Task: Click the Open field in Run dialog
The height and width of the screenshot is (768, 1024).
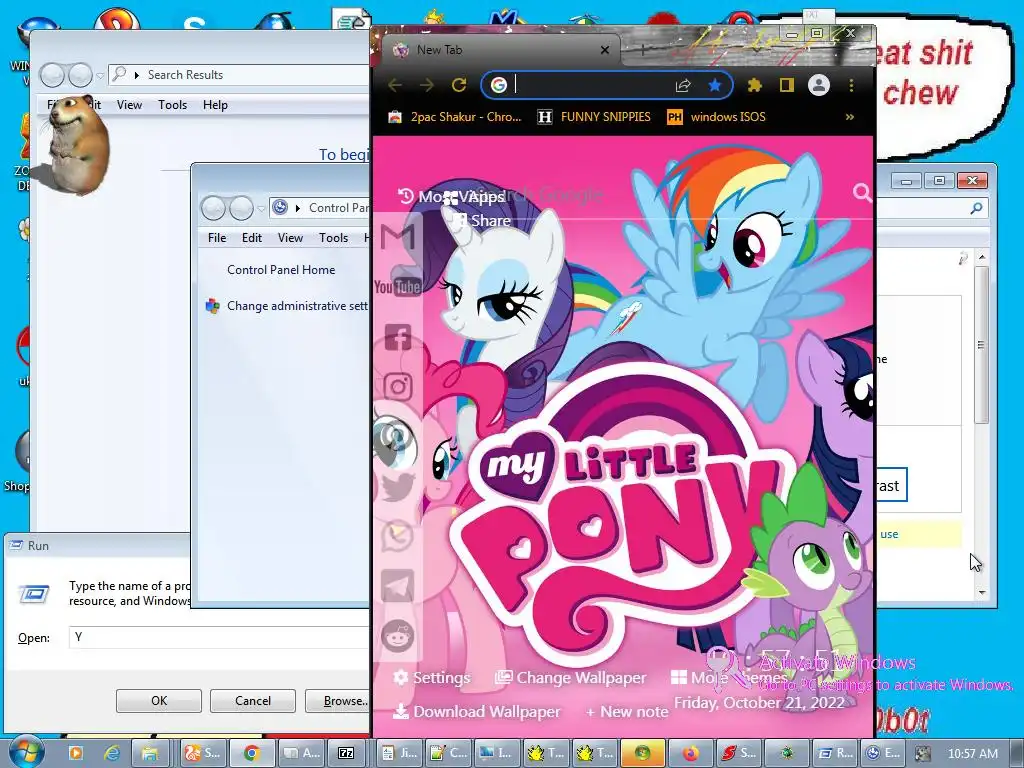Action: coord(219,637)
